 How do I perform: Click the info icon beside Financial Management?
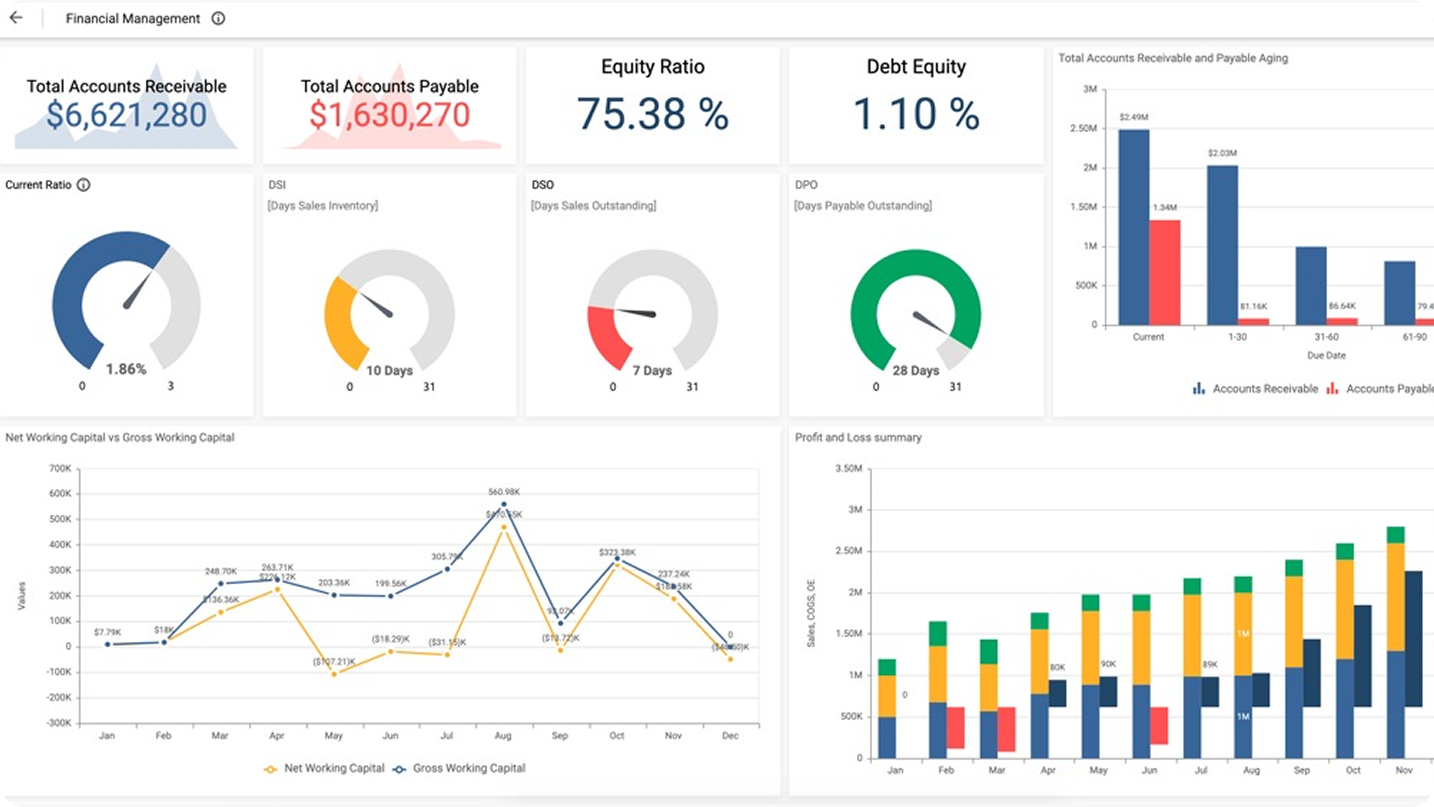[218, 18]
